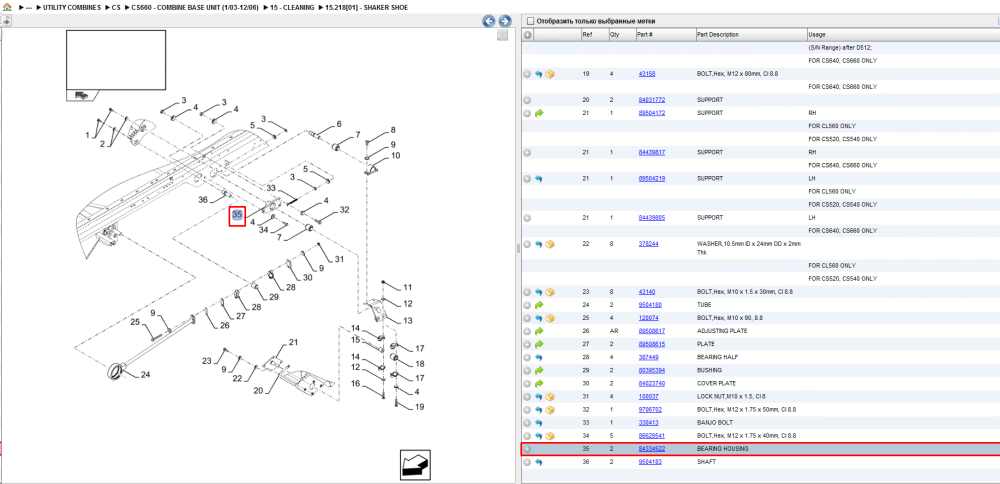Image resolution: width=1000 pixels, height=484 pixels.
Task: Click the box icon for part 86629541
Action: point(550,436)
